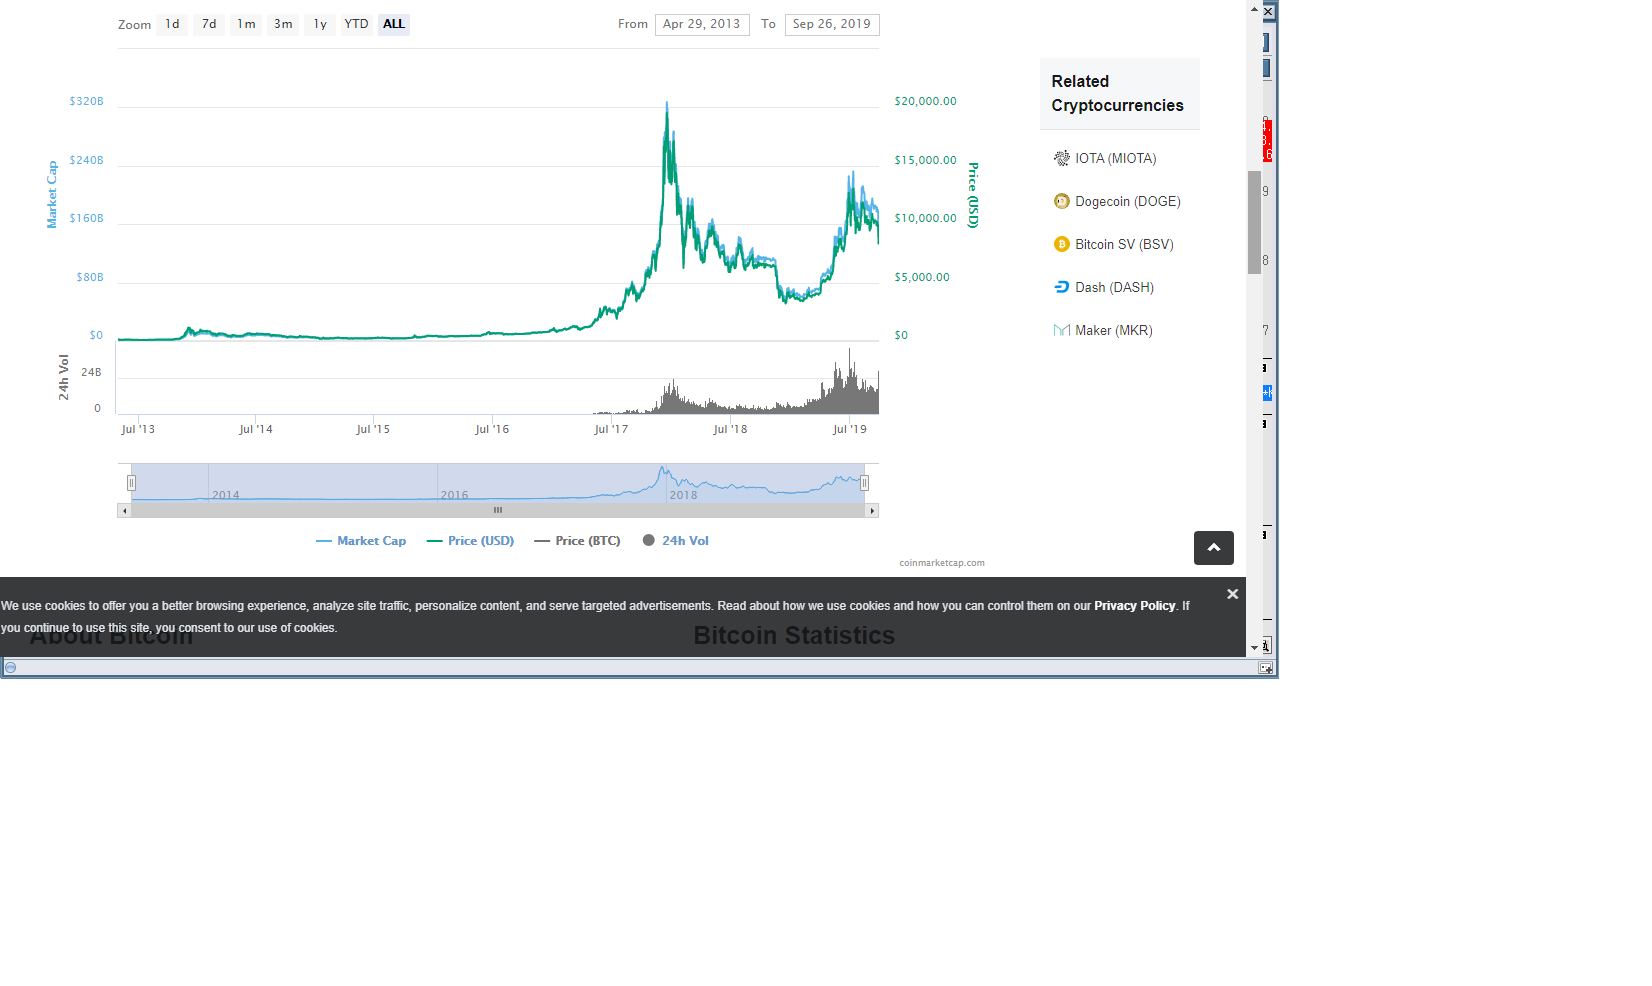Select the 1y zoom range

(320, 24)
